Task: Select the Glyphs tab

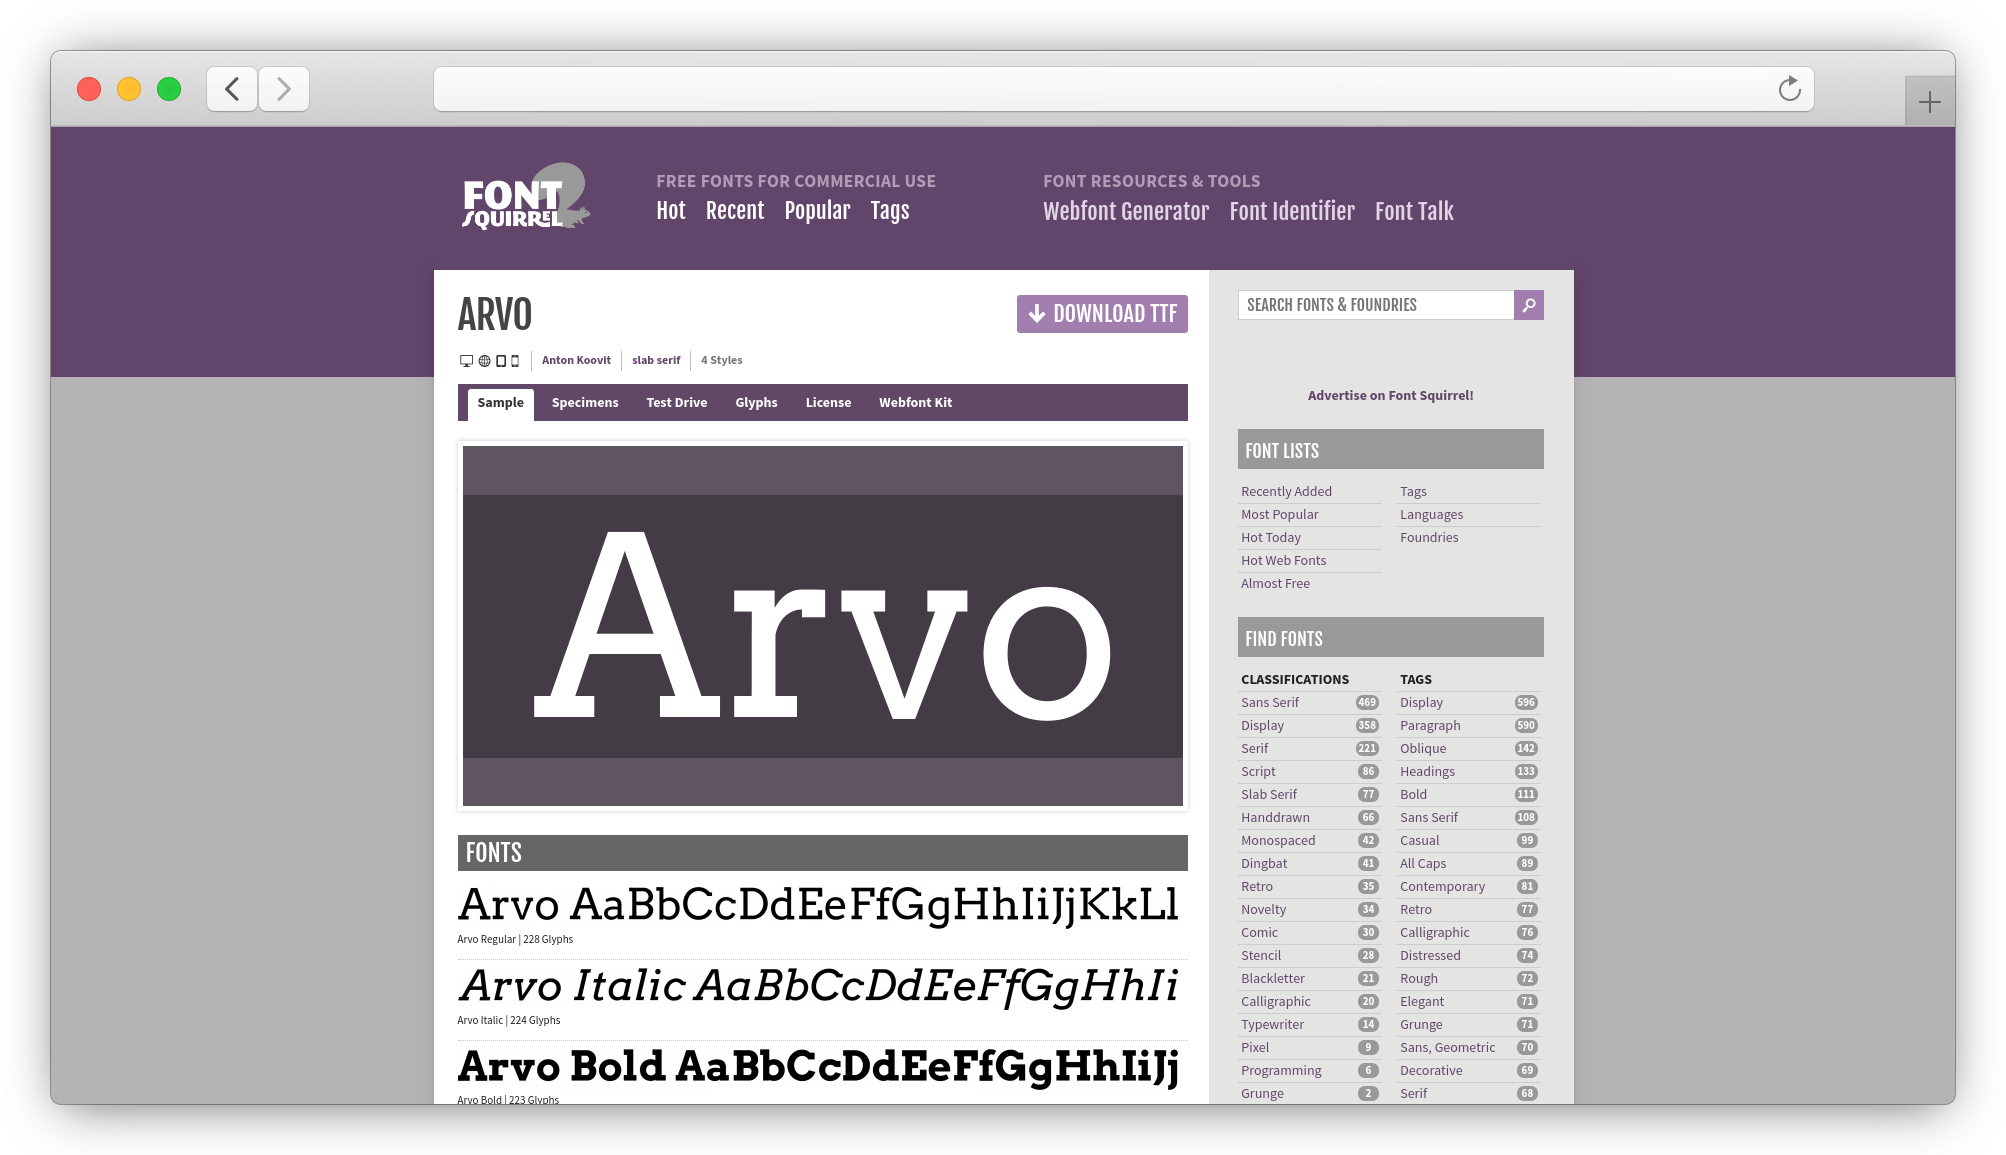Action: coord(756,403)
